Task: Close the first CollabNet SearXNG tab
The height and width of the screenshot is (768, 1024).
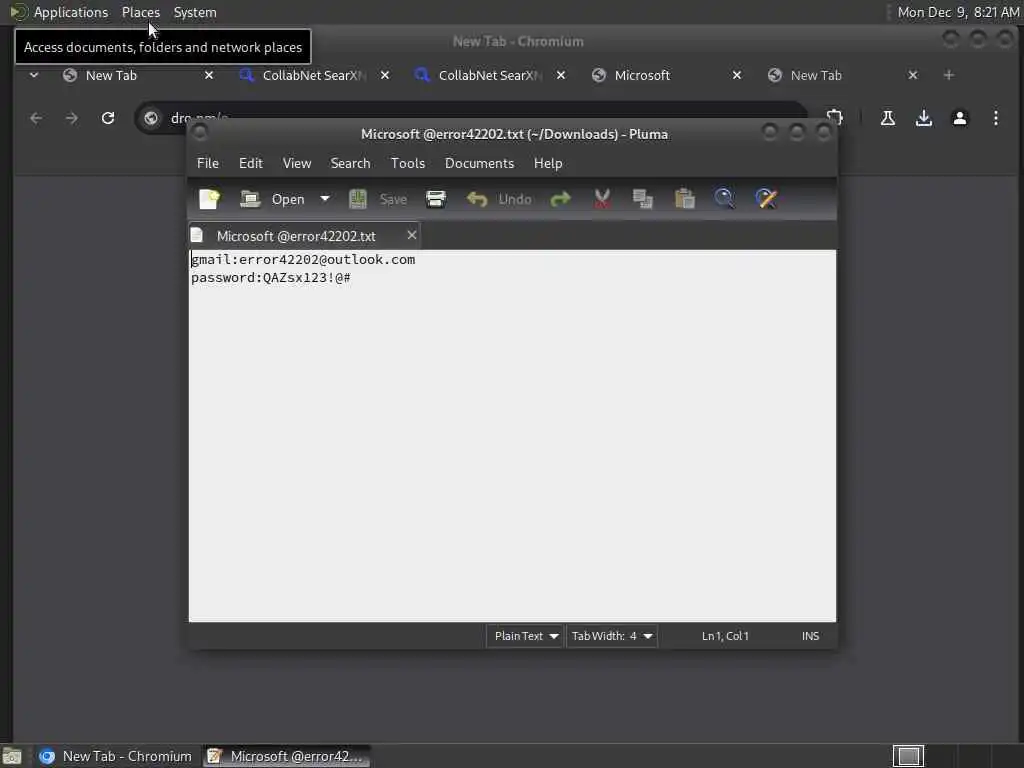Action: pos(385,76)
